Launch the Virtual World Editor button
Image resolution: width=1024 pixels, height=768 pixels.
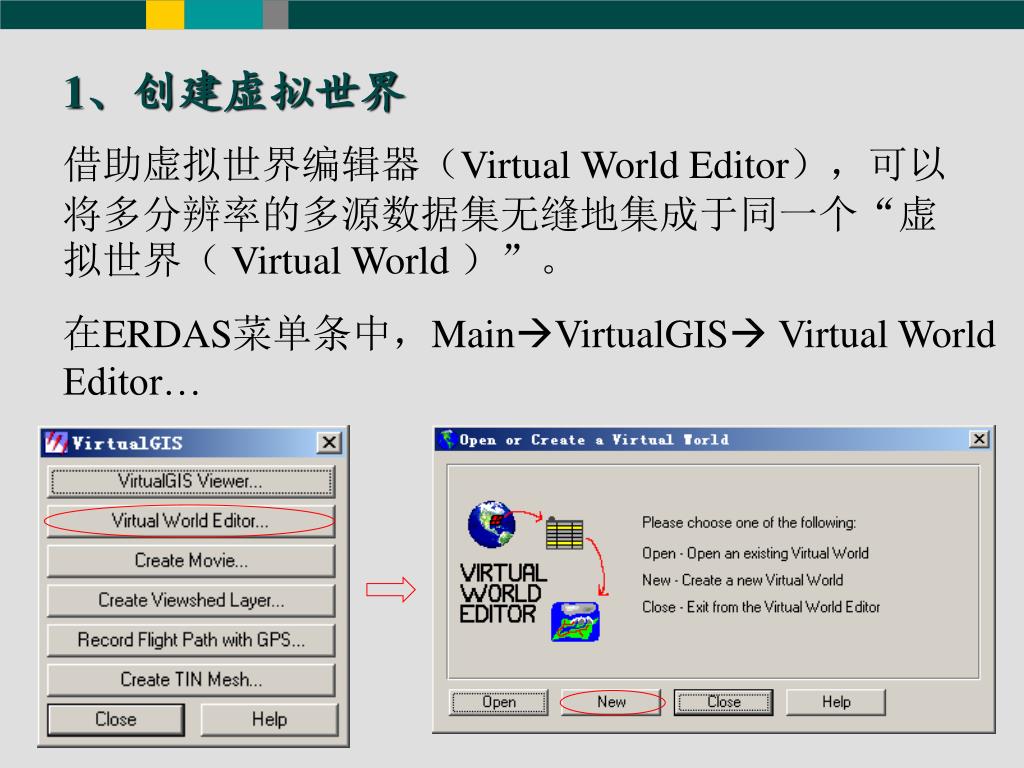(191, 521)
